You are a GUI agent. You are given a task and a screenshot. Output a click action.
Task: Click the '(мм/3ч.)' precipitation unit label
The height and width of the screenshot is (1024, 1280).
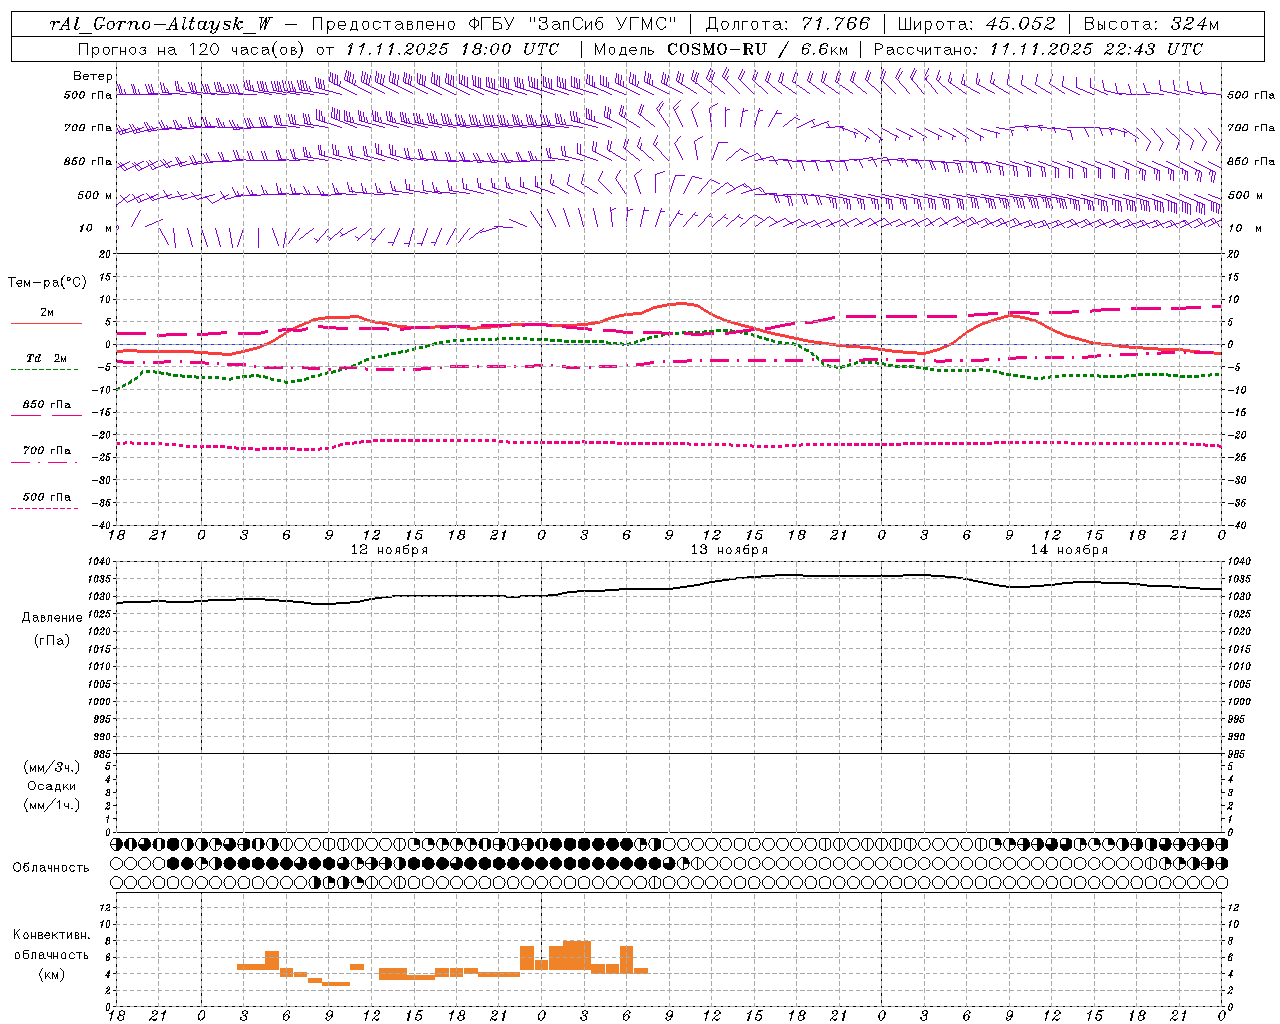(52, 767)
